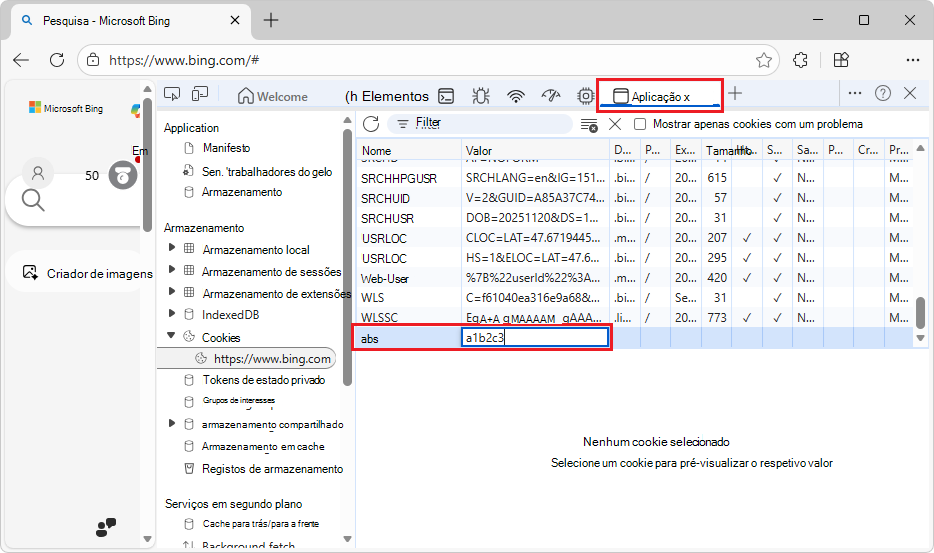934x553 pixels.
Task: Click the browser back arrow
Action: pos(21,60)
